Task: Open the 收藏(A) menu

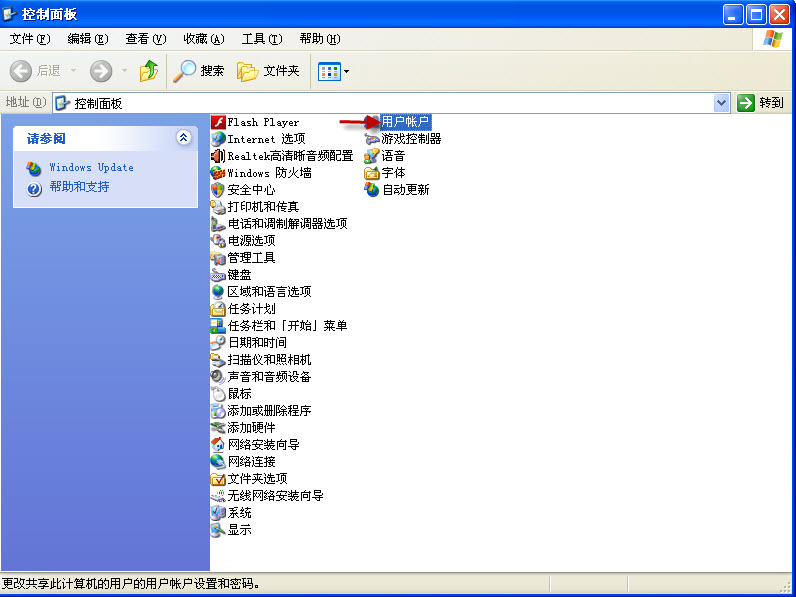Action: pyautogui.click(x=204, y=39)
